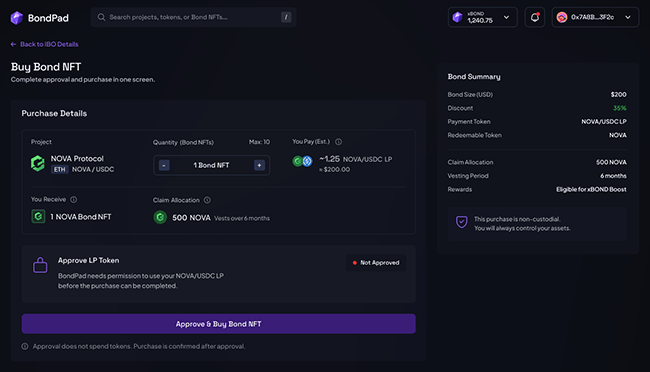Click the NOVA Protocol project name
Image resolution: width=650 pixels, height=372 pixels.
[77, 158]
